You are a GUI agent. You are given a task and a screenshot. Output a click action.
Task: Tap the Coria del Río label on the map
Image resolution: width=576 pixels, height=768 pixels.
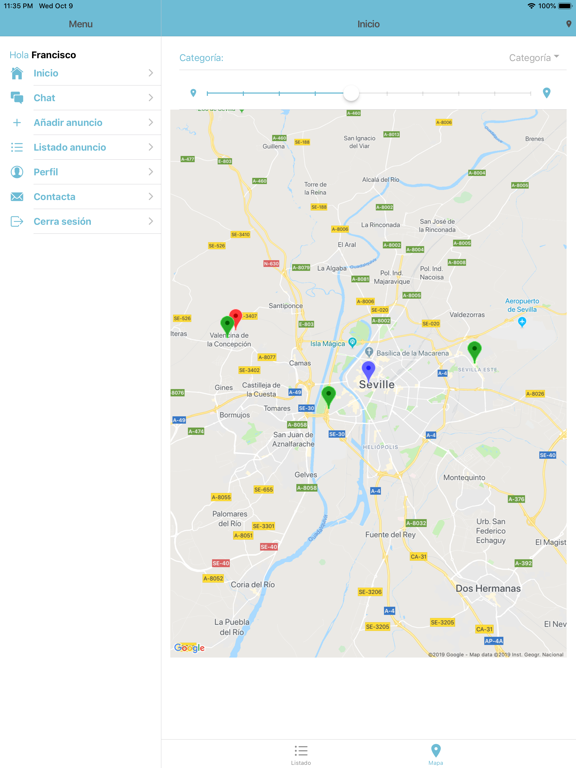click(x=253, y=584)
